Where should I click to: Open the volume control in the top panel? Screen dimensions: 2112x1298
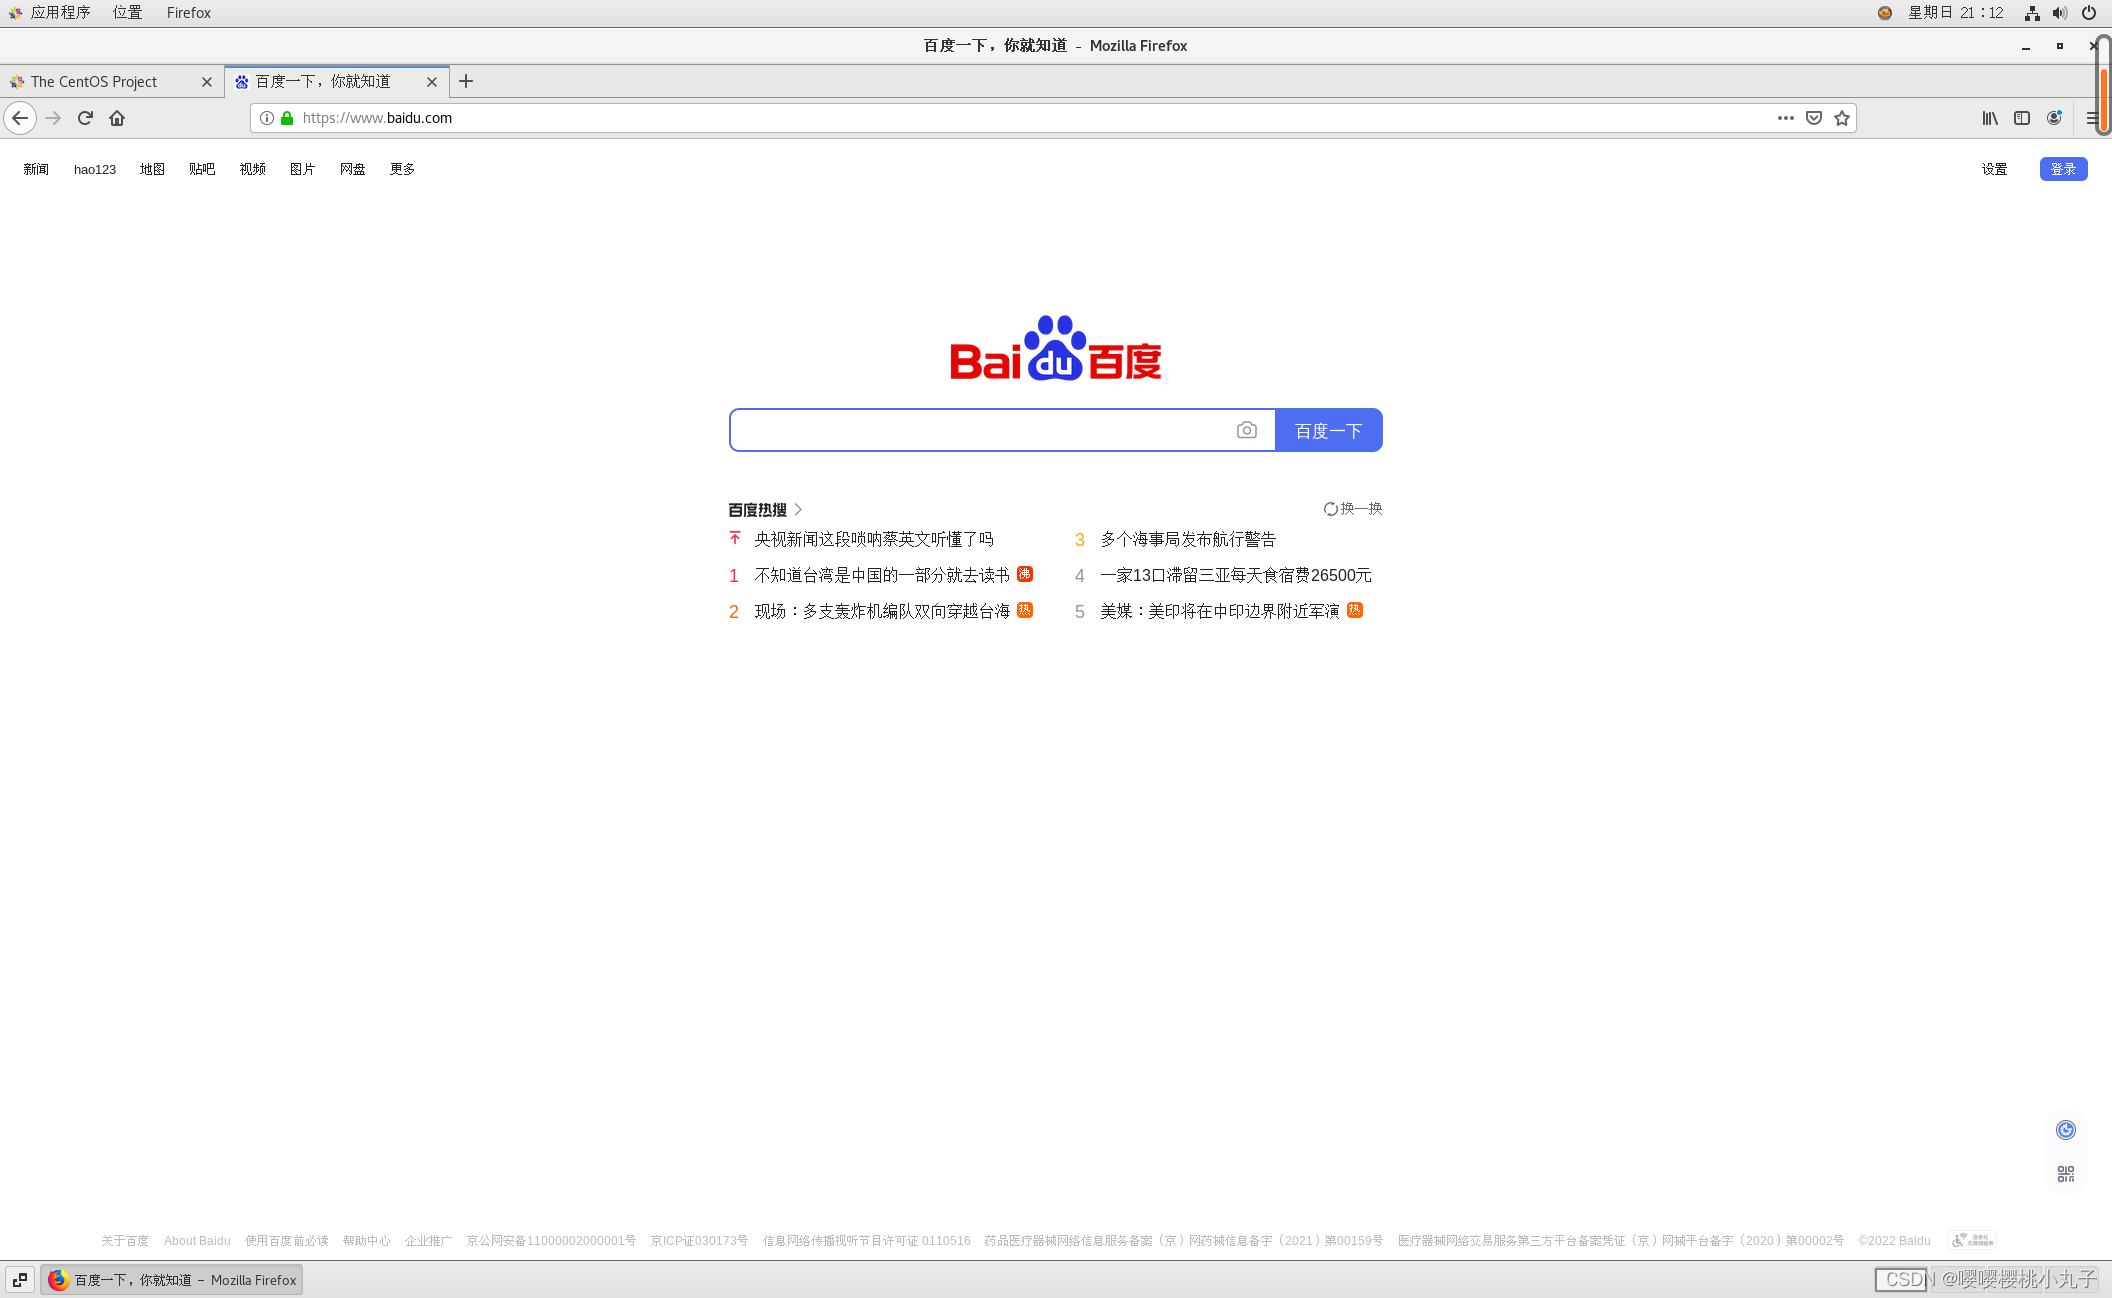pyautogui.click(x=2060, y=13)
